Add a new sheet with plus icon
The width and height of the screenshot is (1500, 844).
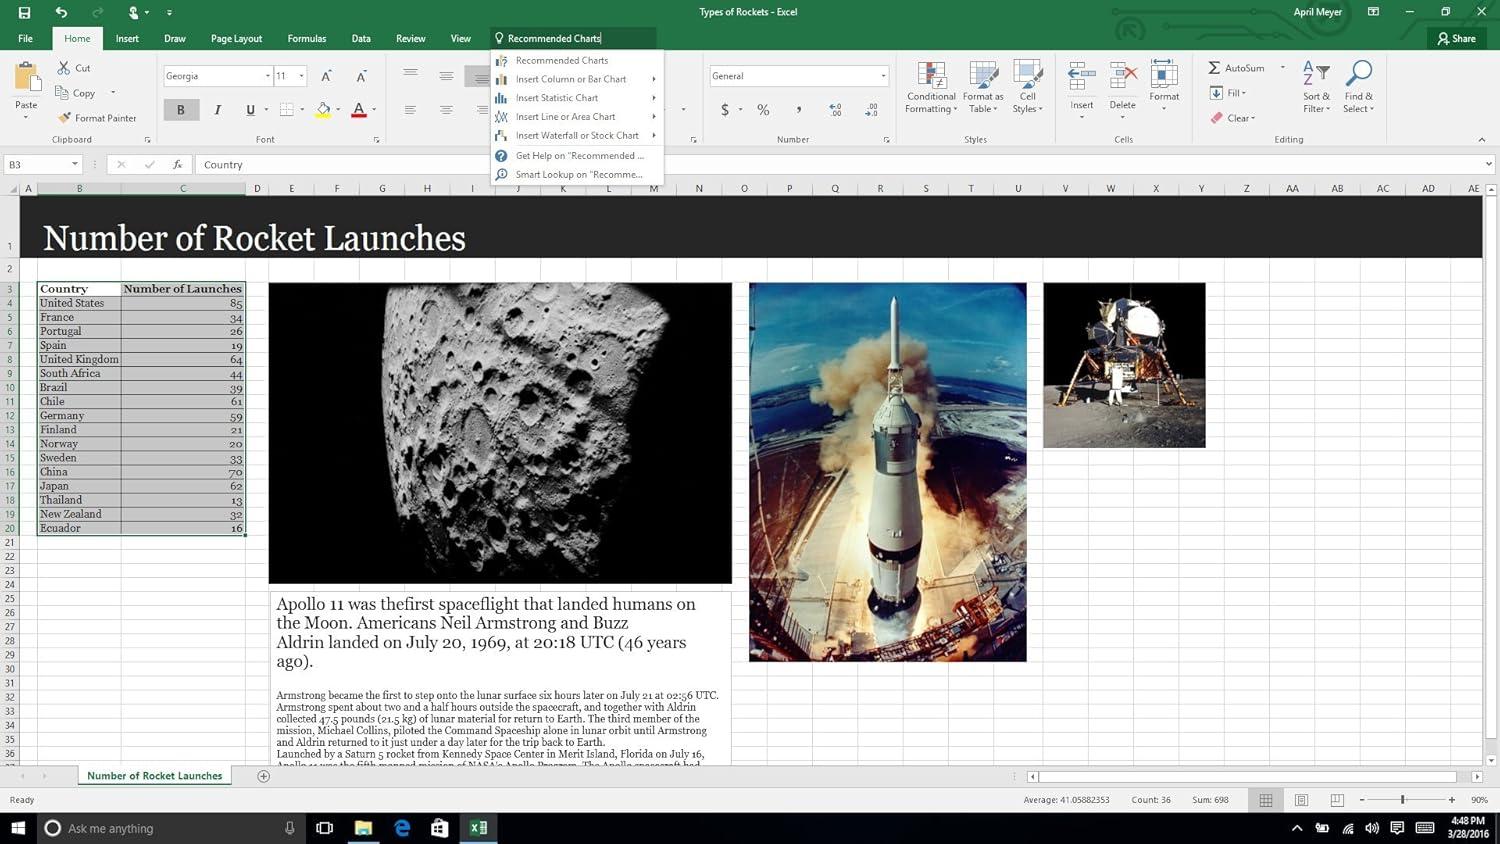264,776
